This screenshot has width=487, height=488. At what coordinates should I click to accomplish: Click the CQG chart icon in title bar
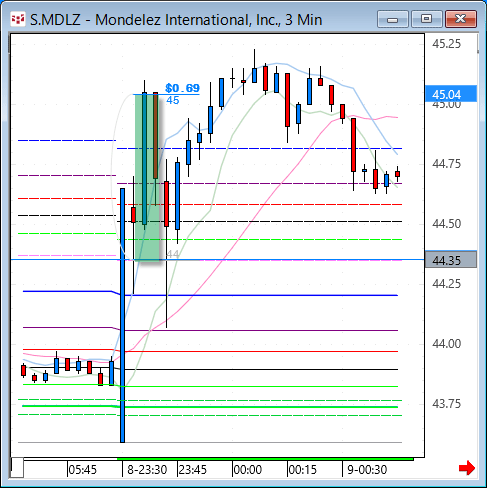(18, 19)
